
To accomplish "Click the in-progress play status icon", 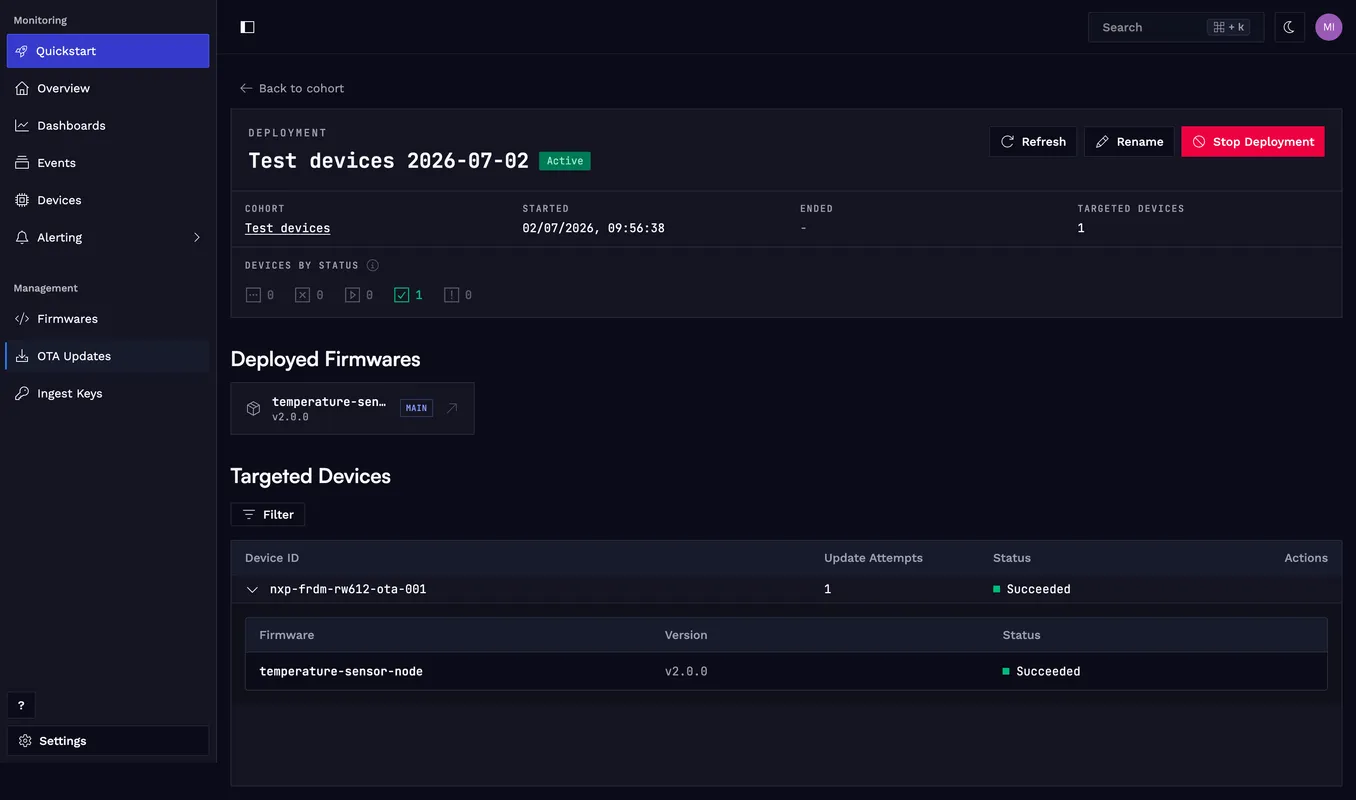I will click(352, 295).
